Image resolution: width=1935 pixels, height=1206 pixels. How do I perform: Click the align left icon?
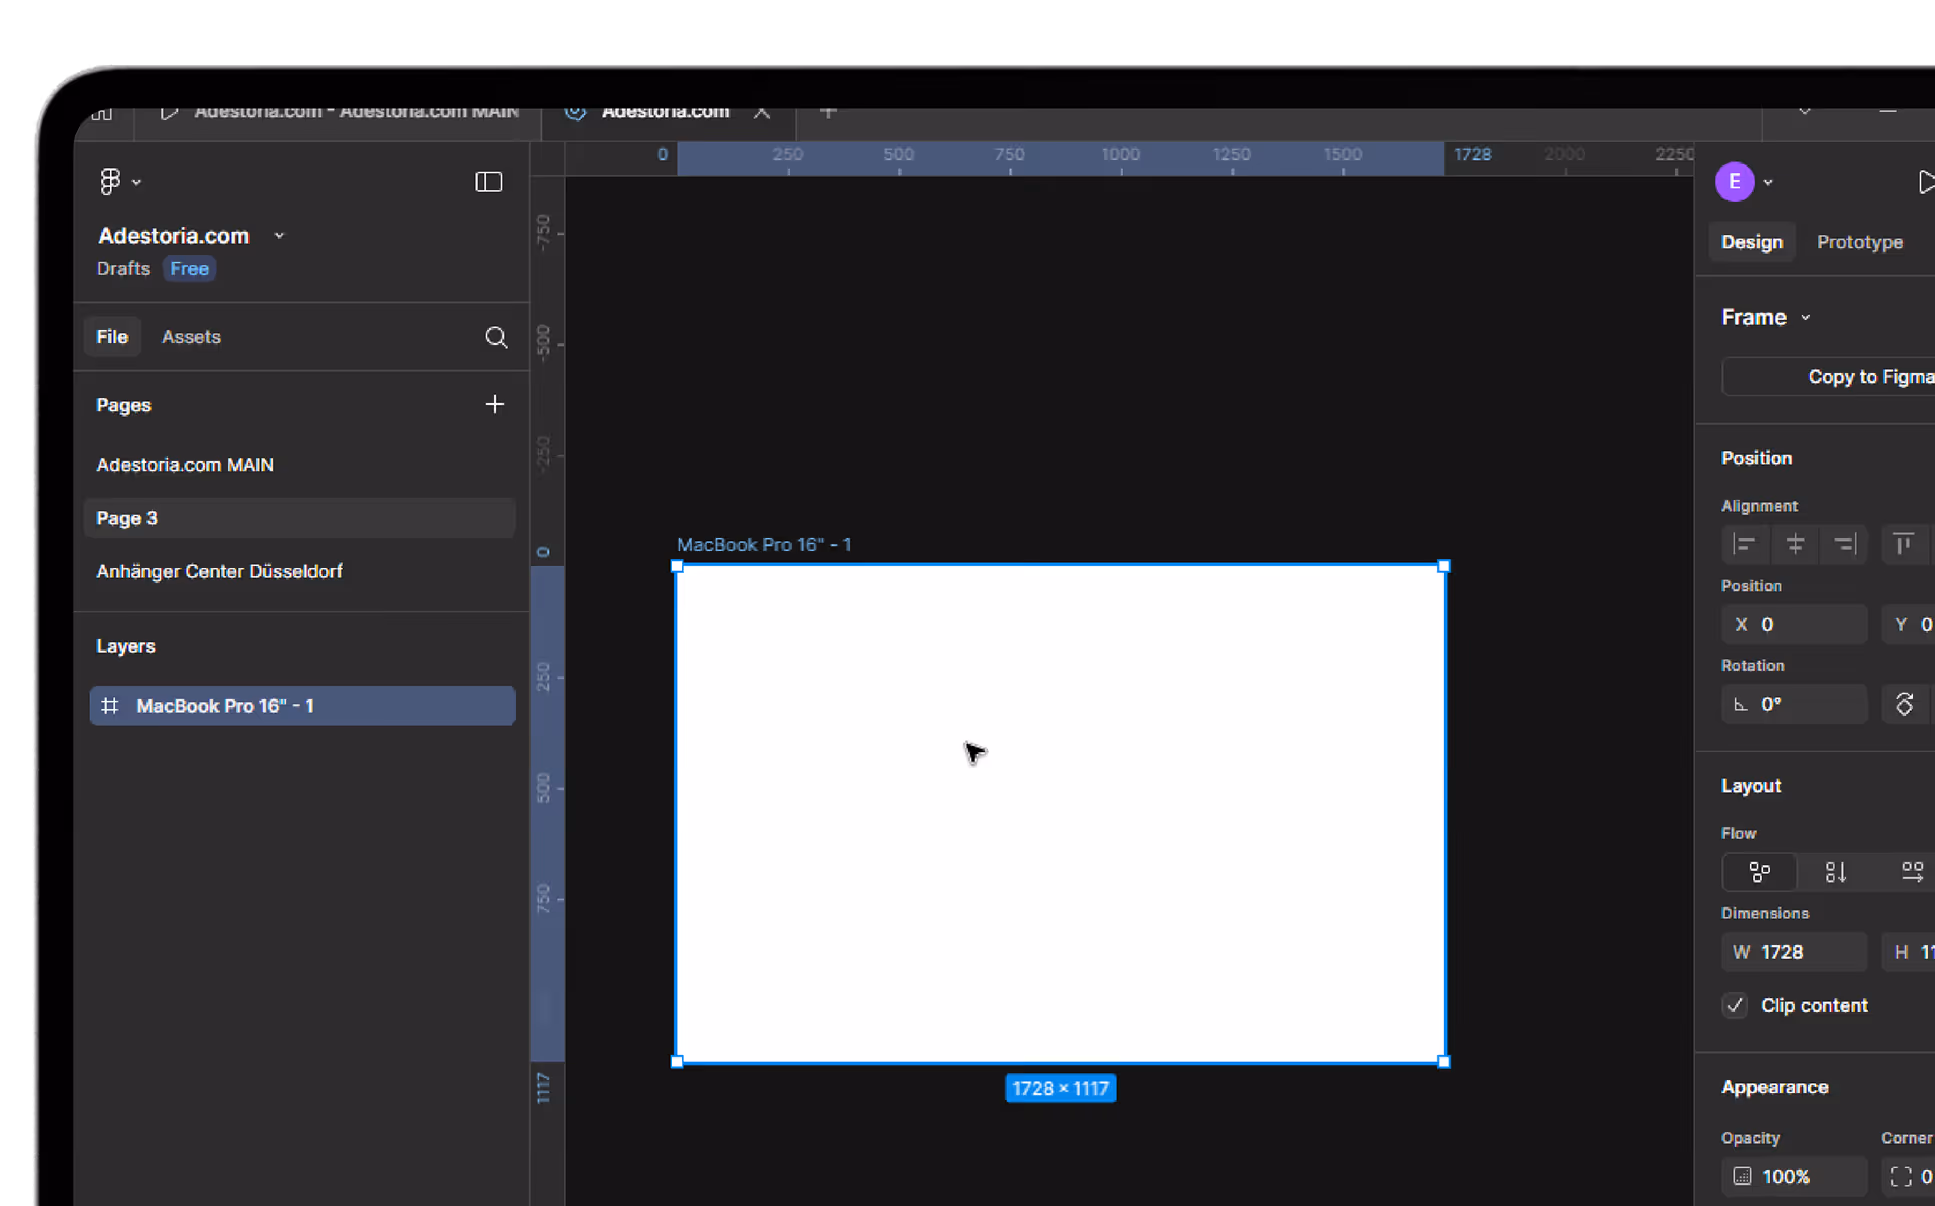point(1745,544)
